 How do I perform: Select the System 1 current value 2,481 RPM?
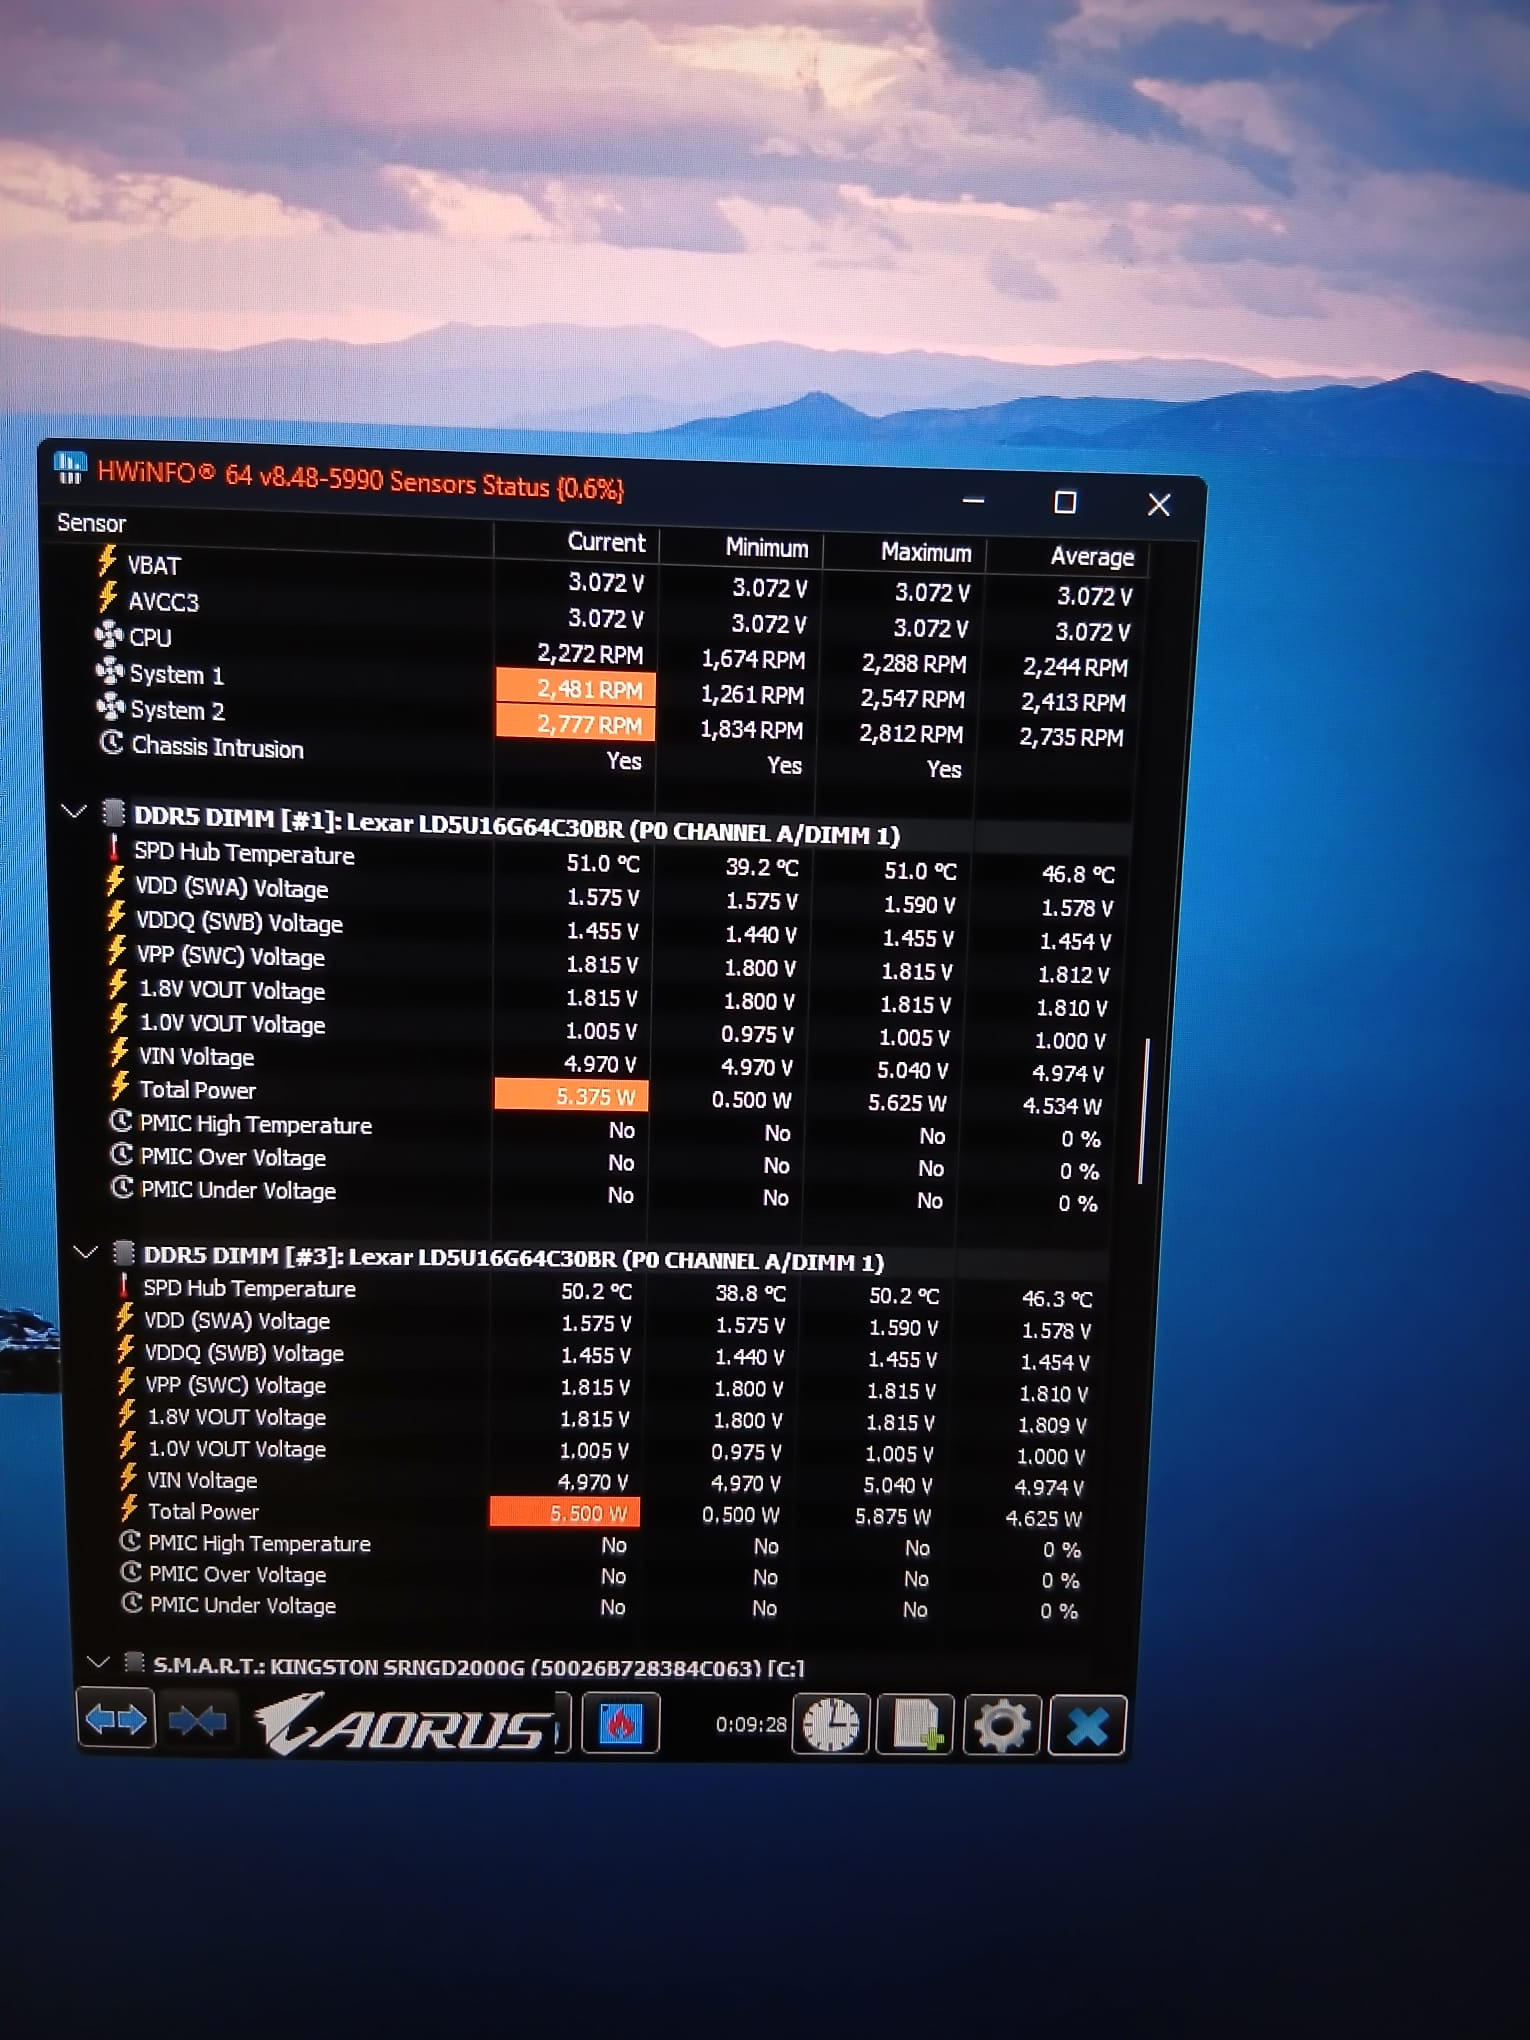576,688
